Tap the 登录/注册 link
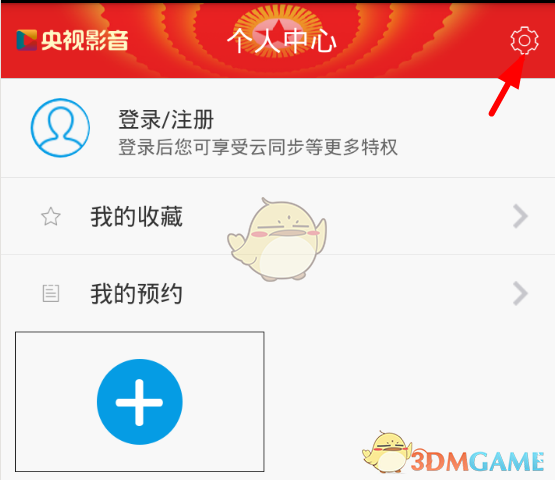 [x=166, y=120]
